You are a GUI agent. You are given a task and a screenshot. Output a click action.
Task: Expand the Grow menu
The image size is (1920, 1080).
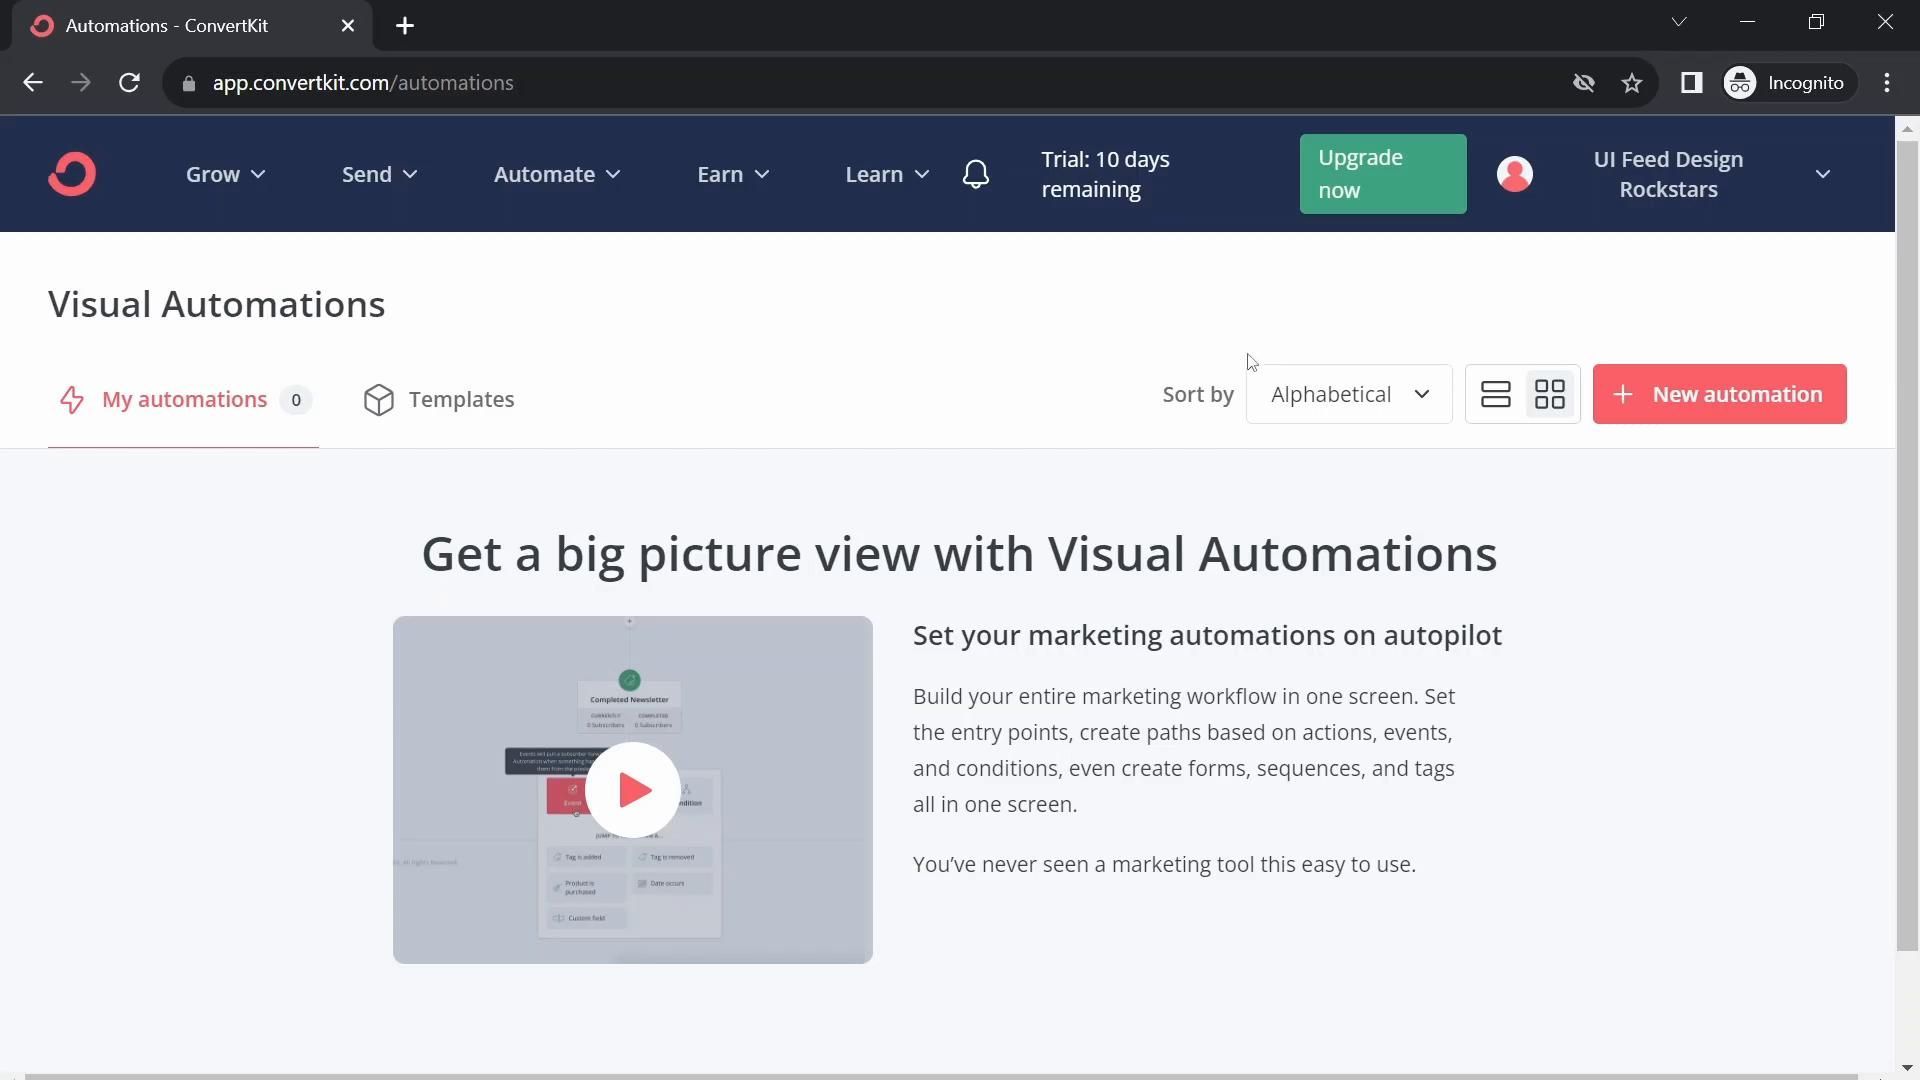(x=225, y=174)
